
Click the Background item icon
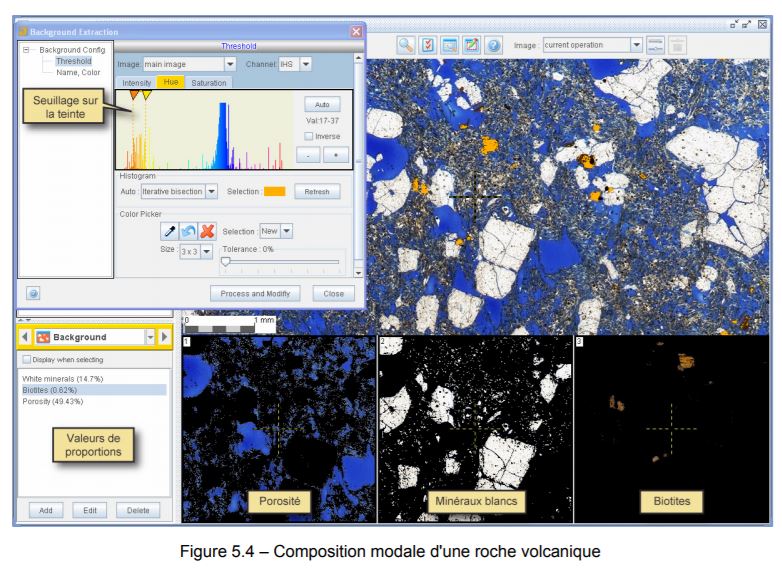click(43, 337)
